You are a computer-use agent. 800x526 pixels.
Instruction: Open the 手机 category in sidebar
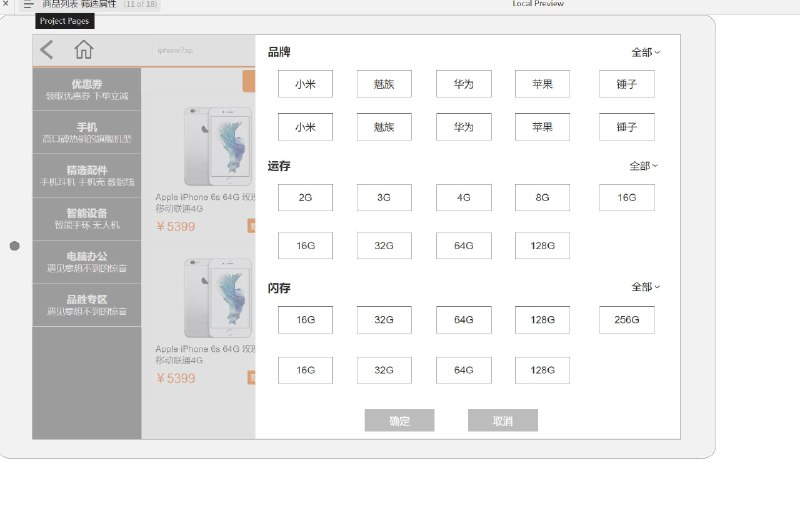click(87, 132)
